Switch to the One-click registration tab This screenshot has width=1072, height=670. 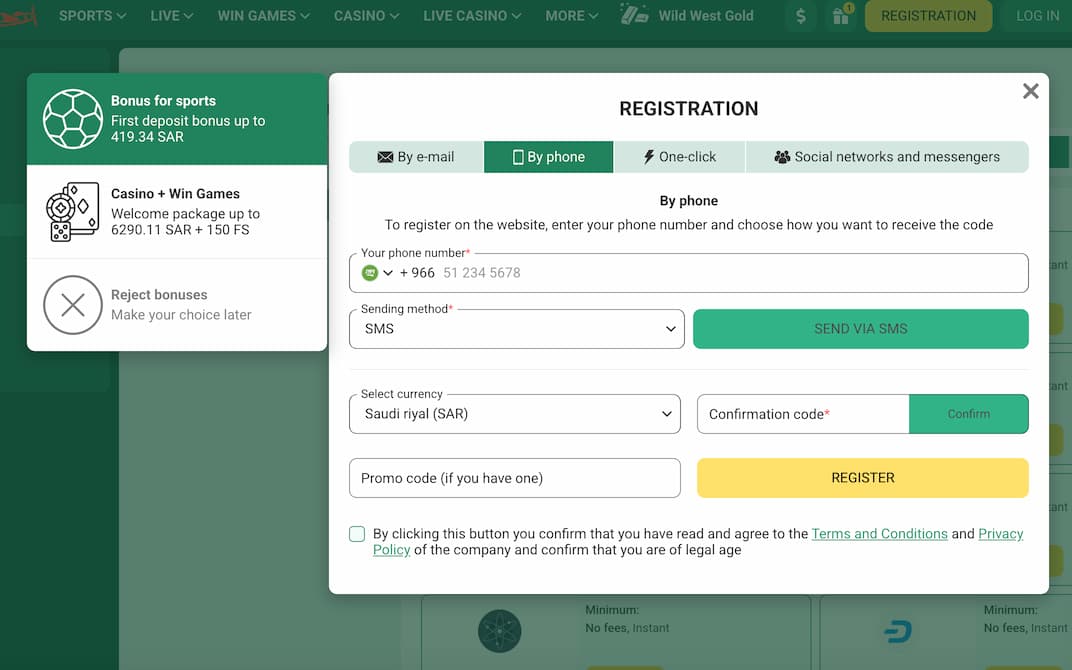[x=680, y=157]
